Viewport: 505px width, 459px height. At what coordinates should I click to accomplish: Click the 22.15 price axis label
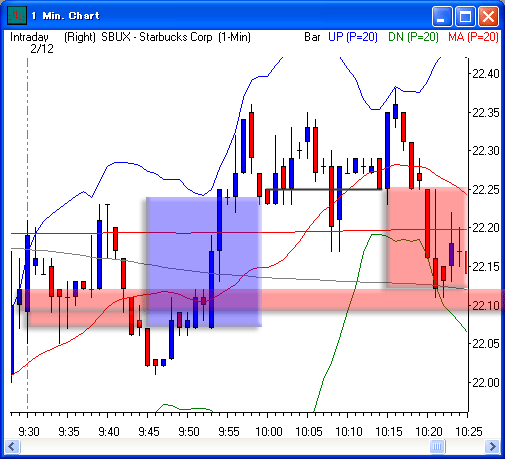pyautogui.click(x=486, y=267)
